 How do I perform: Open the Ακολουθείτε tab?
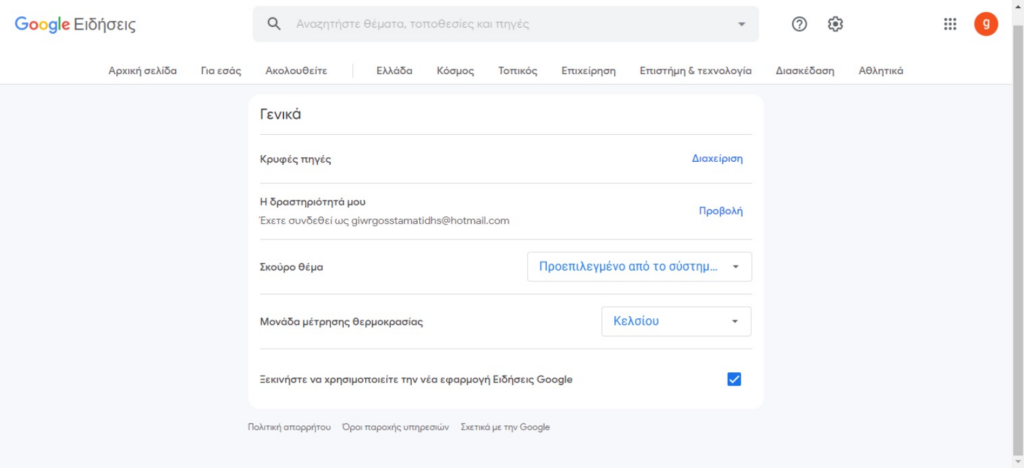pos(296,71)
